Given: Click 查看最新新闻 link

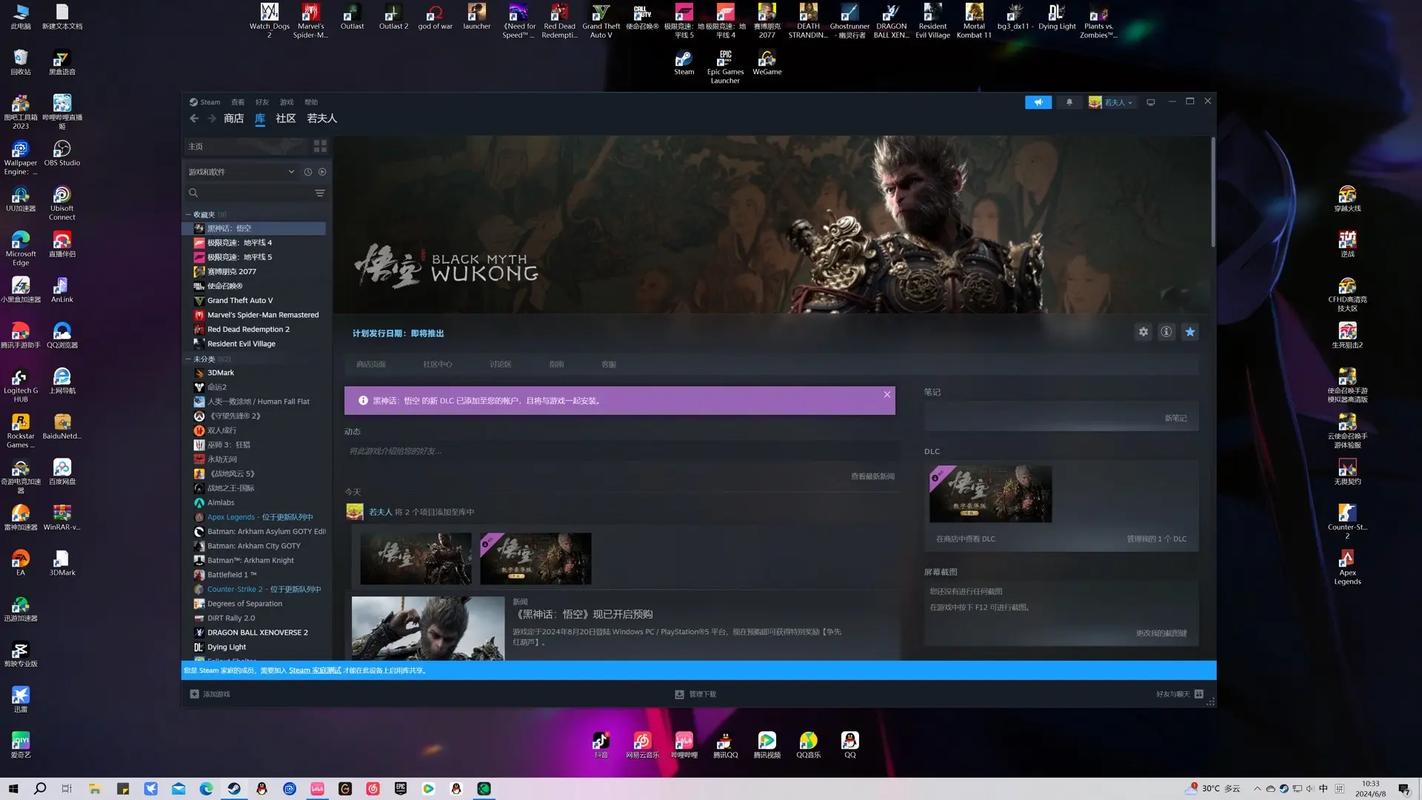Looking at the screenshot, I should coord(873,476).
